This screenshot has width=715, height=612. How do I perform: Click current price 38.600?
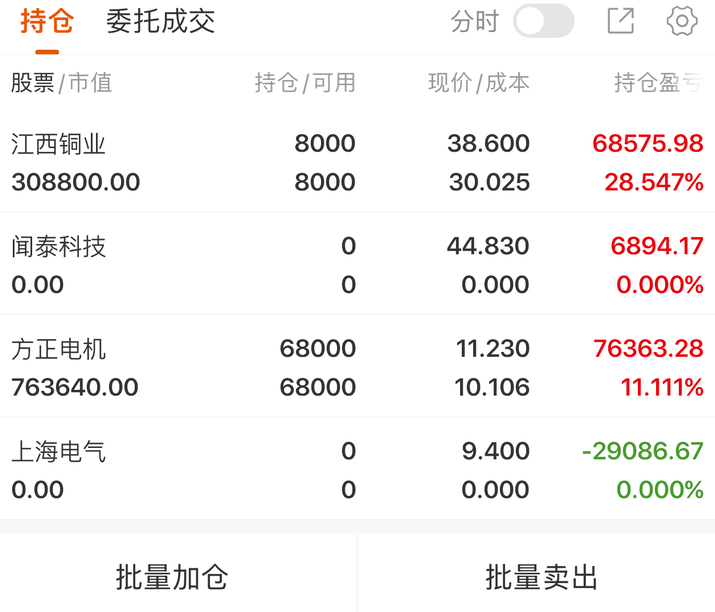pyautogui.click(x=488, y=144)
